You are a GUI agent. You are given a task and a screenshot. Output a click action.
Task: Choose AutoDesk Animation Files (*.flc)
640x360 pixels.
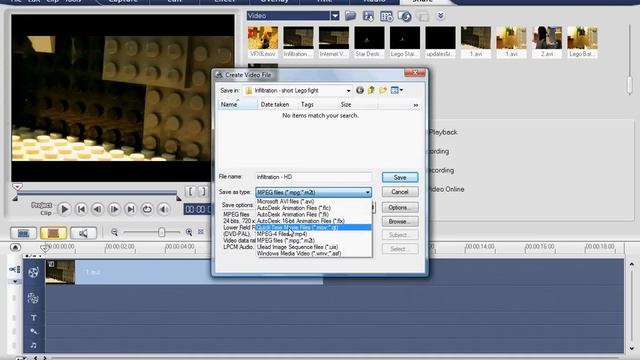point(314,208)
